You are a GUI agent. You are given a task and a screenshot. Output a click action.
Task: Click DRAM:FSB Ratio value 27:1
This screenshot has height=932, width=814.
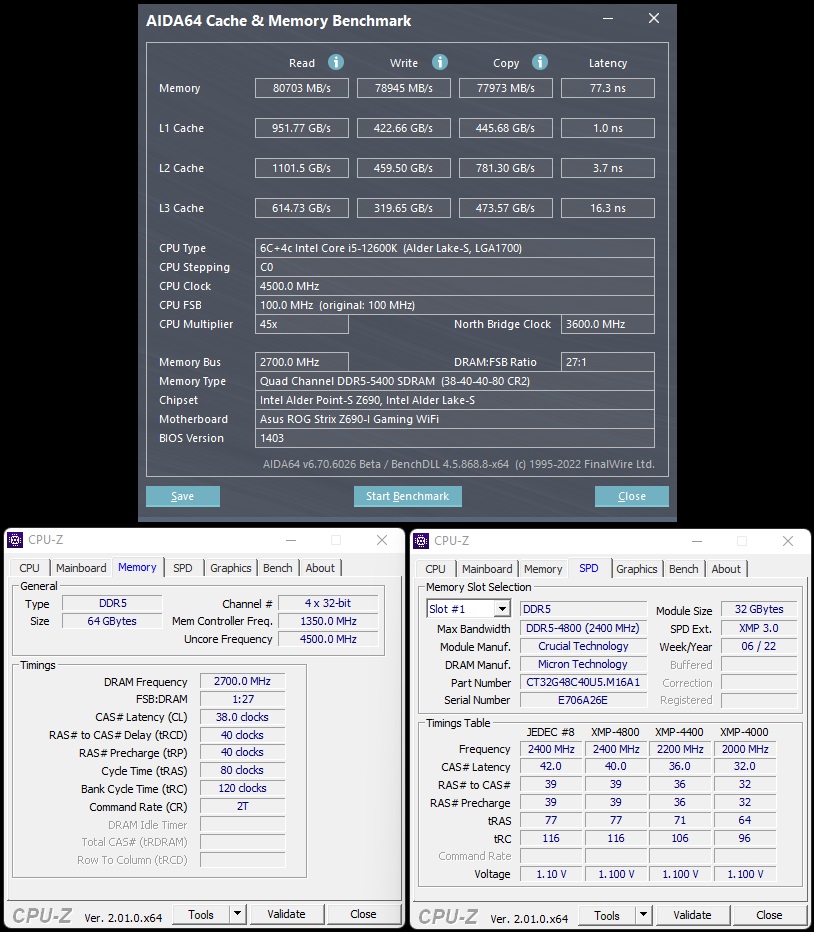point(608,362)
